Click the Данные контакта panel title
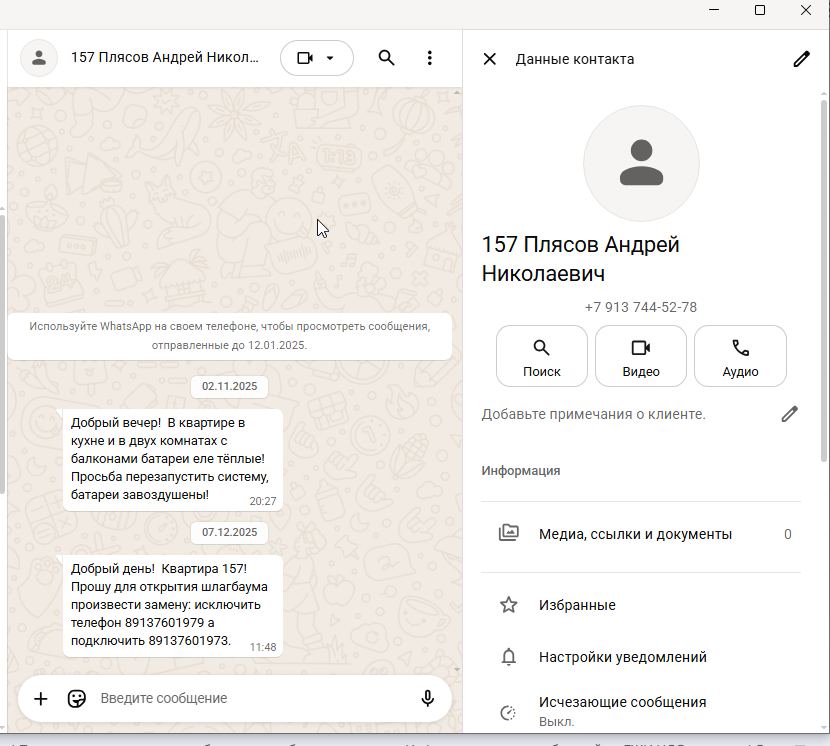The width and height of the screenshot is (830, 746). coord(575,59)
